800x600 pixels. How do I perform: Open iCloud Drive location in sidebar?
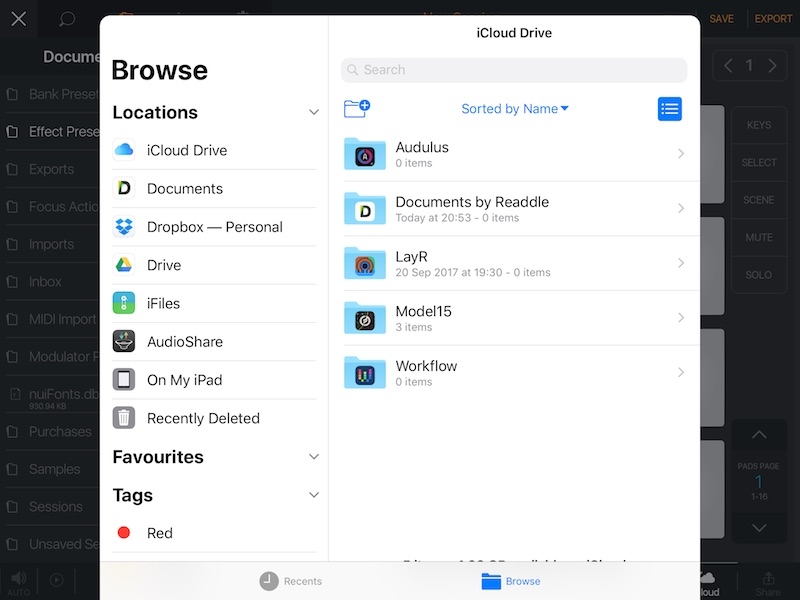click(x=214, y=150)
